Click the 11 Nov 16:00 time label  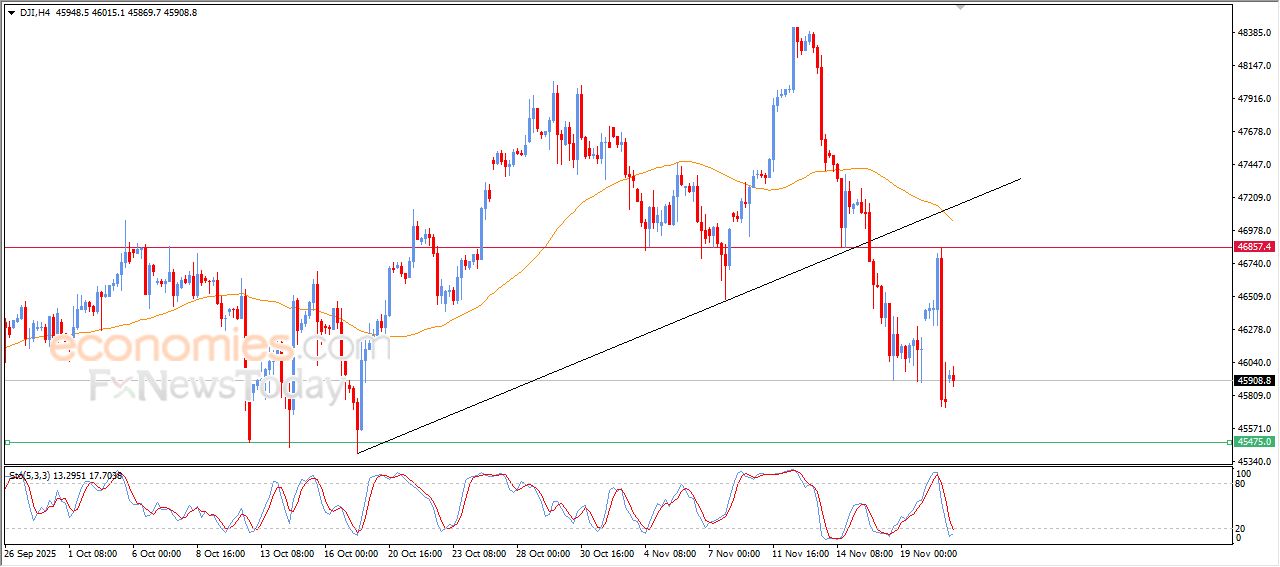tap(799, 552)
